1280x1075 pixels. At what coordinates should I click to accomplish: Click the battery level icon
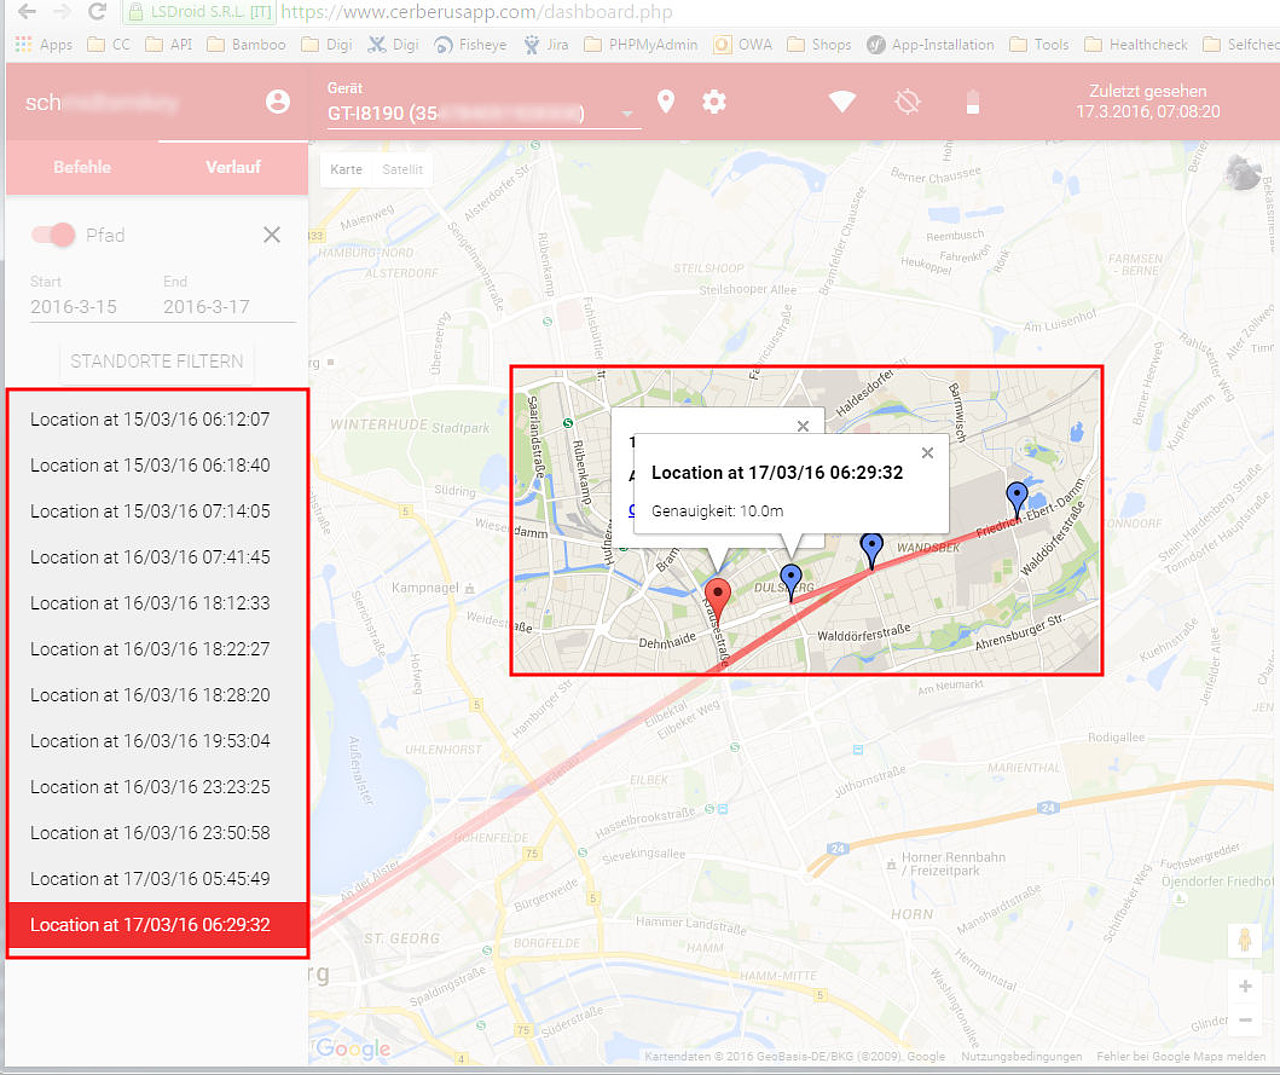coord(973,101)
